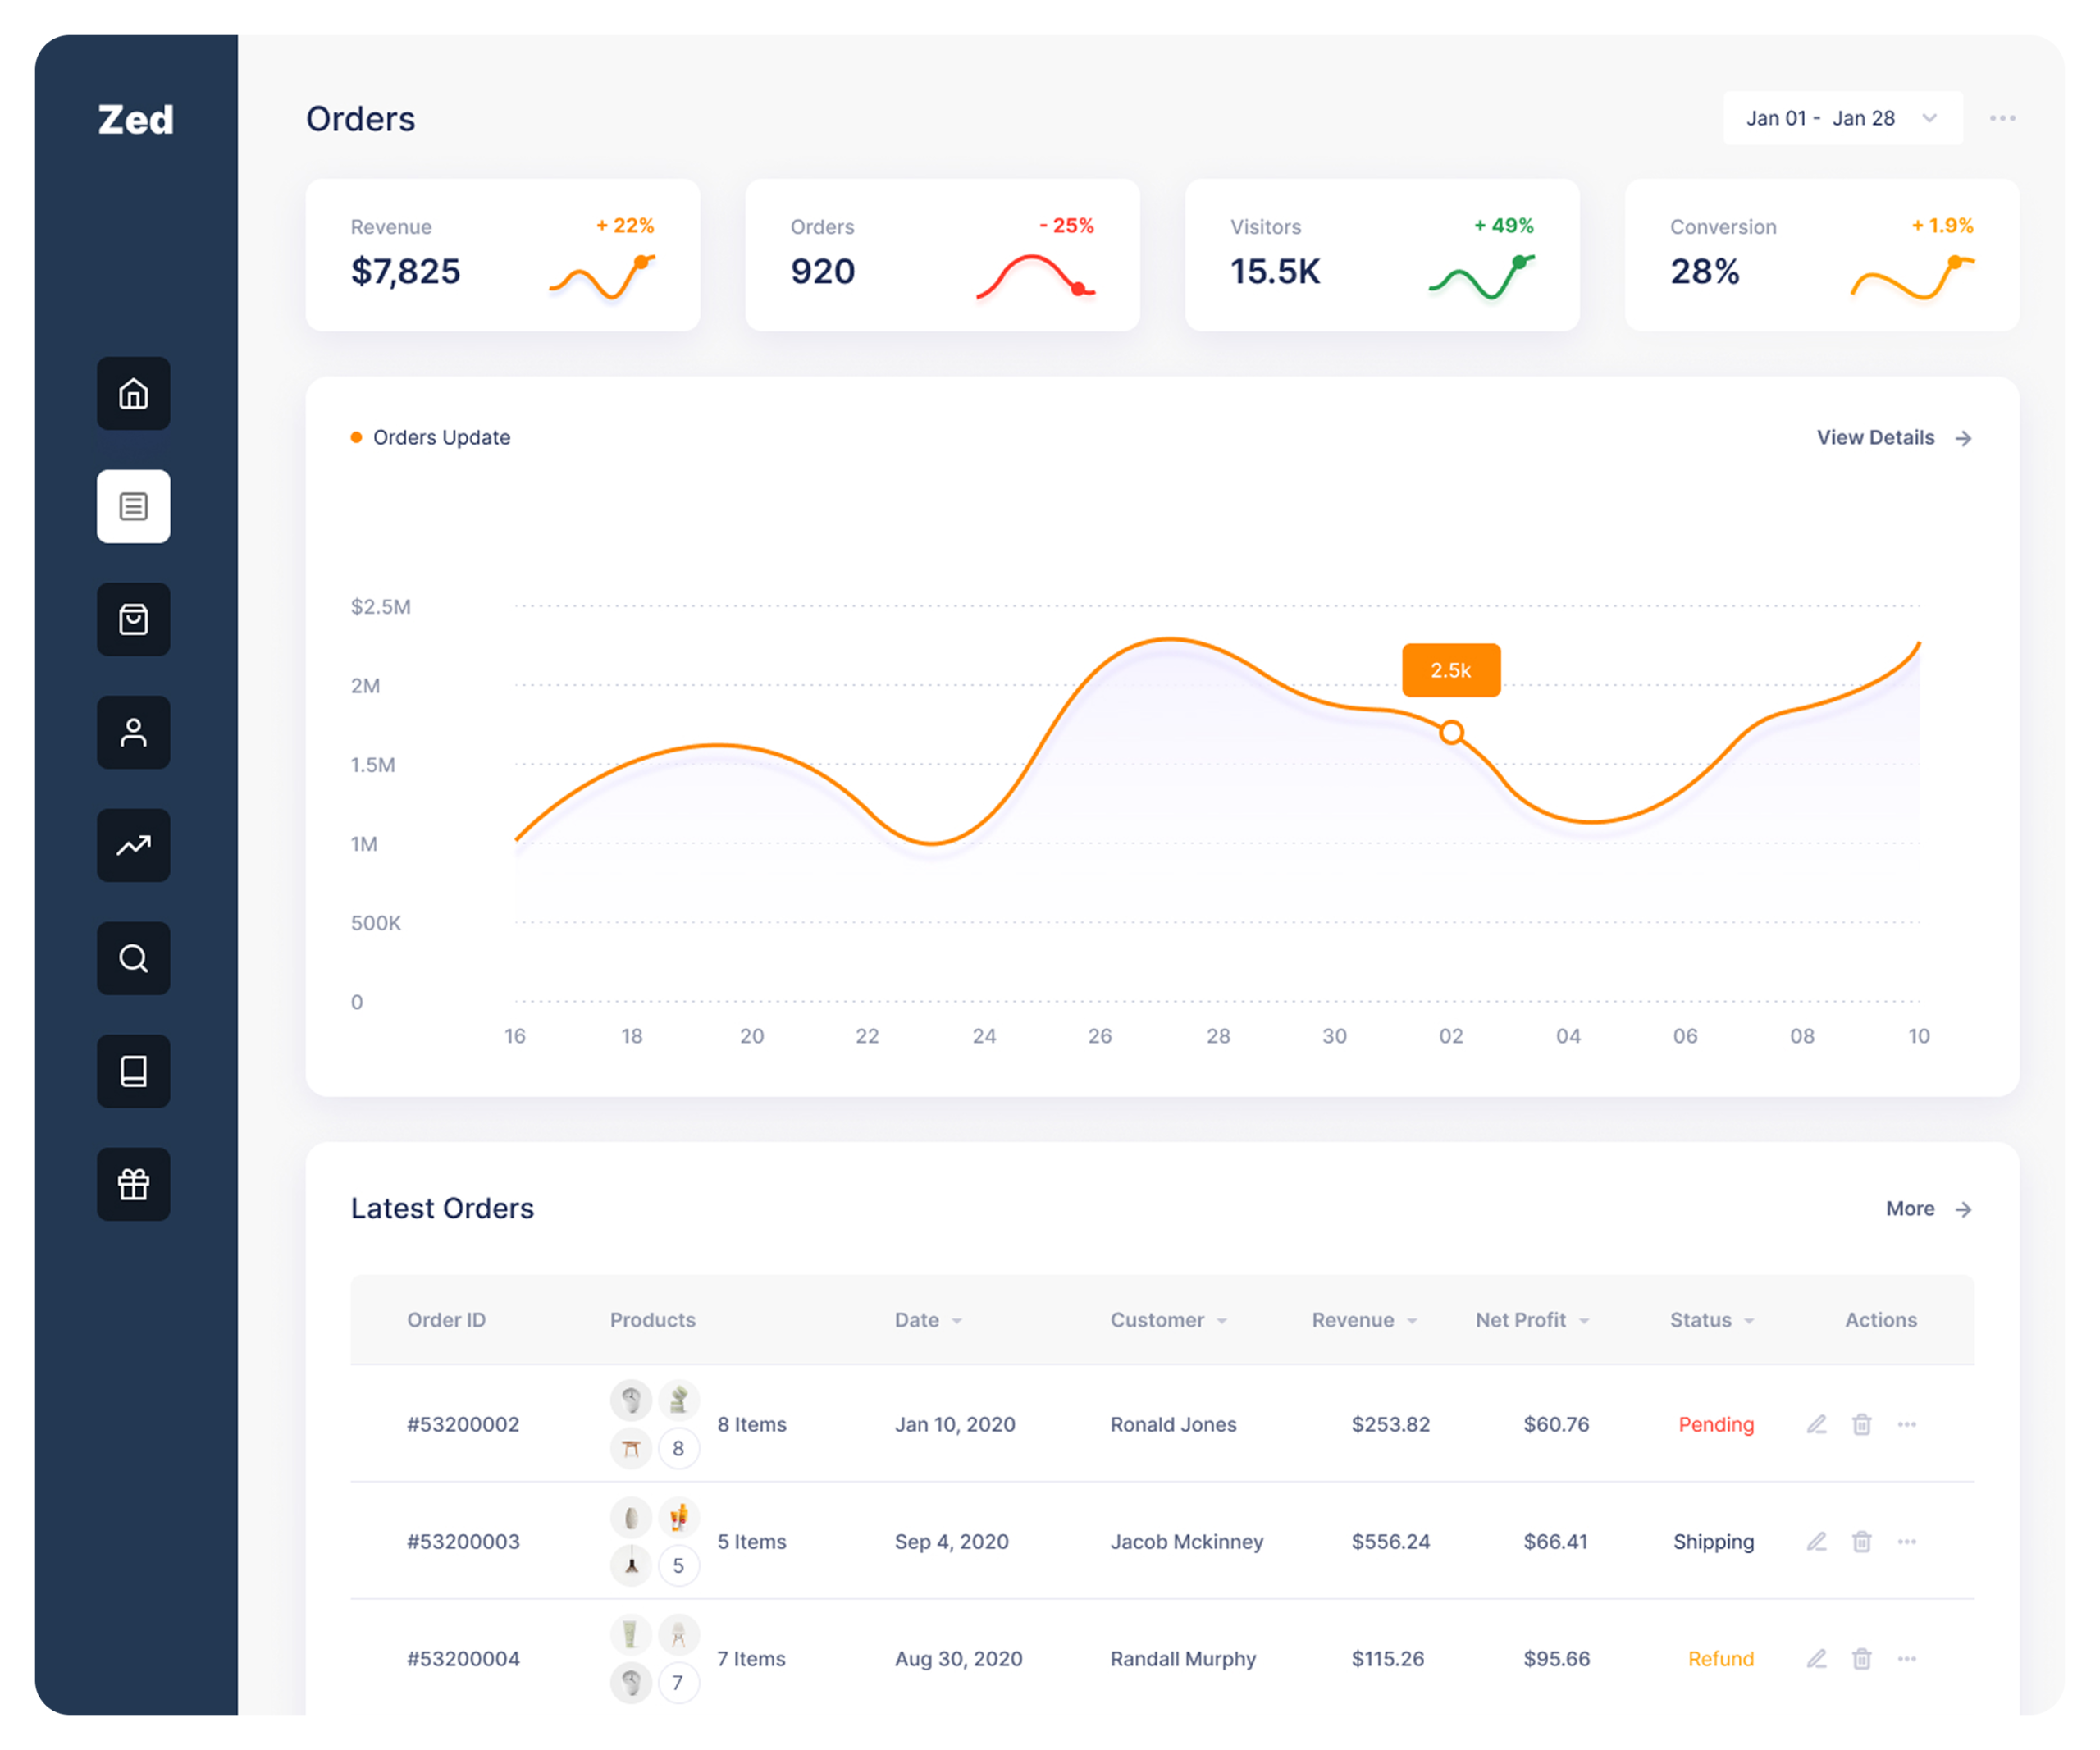Select the Orders list tab in sidebar
Image resolution: width=2100 pixels, height=1750 pixels.
[133, 506]
